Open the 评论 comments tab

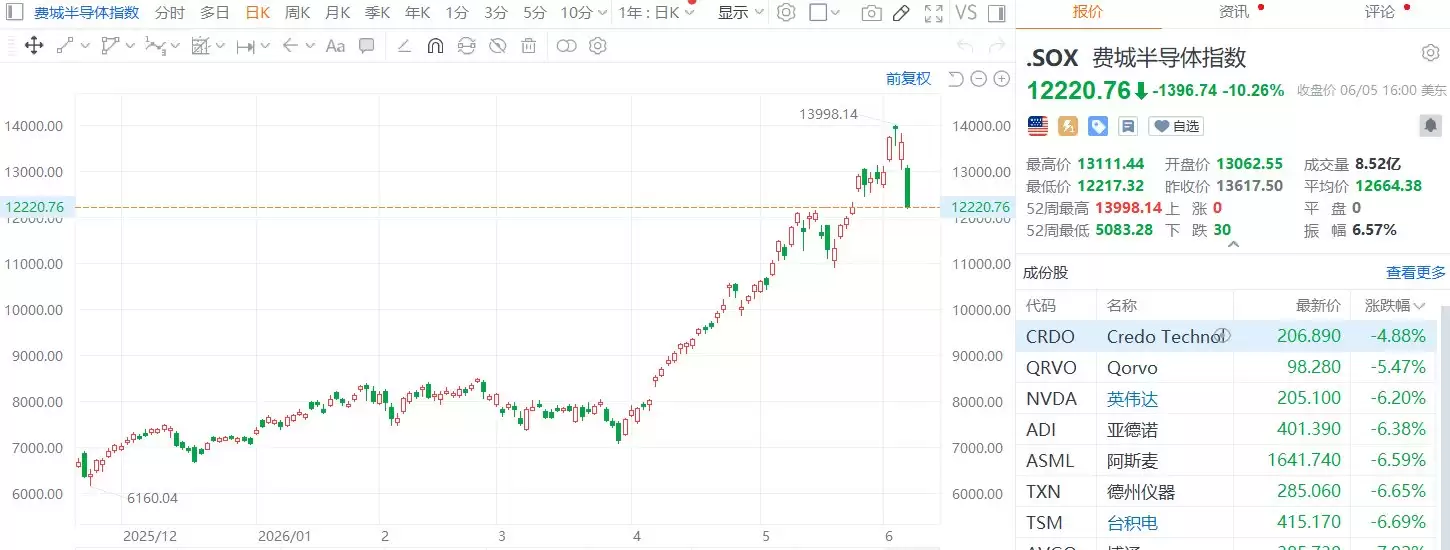point(1379,12)
